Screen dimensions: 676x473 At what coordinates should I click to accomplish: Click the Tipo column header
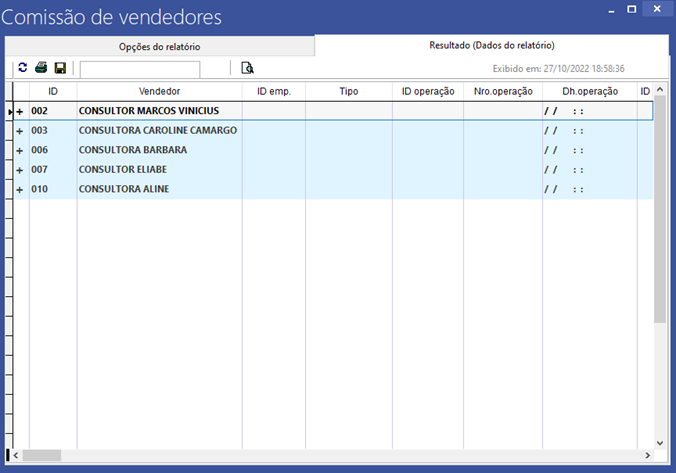click(x=348, y=91)
